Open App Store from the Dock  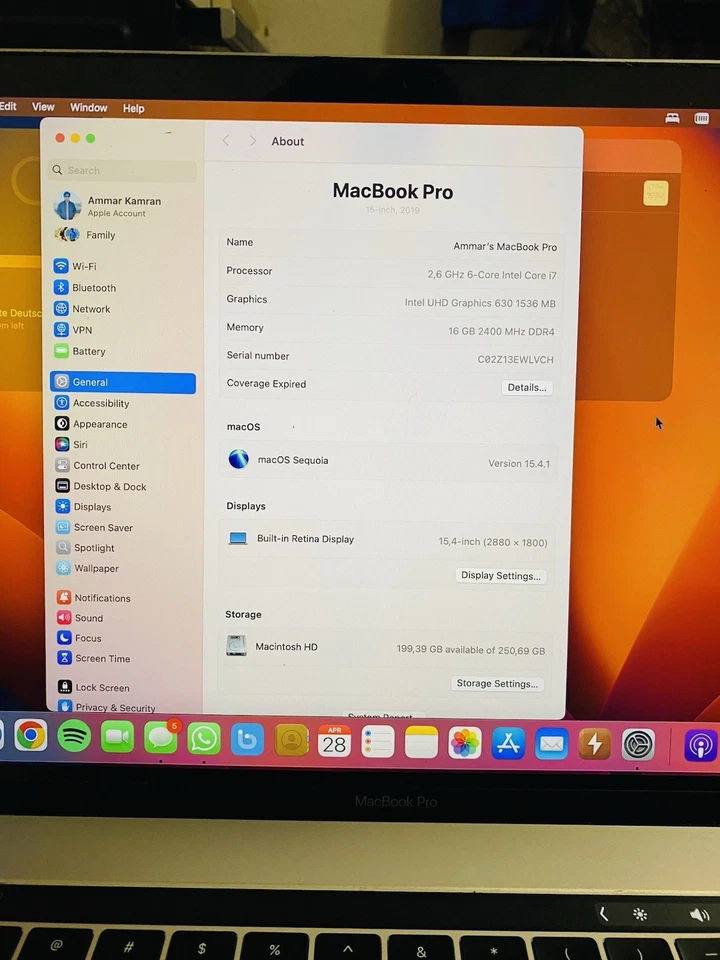click(508, 743)
